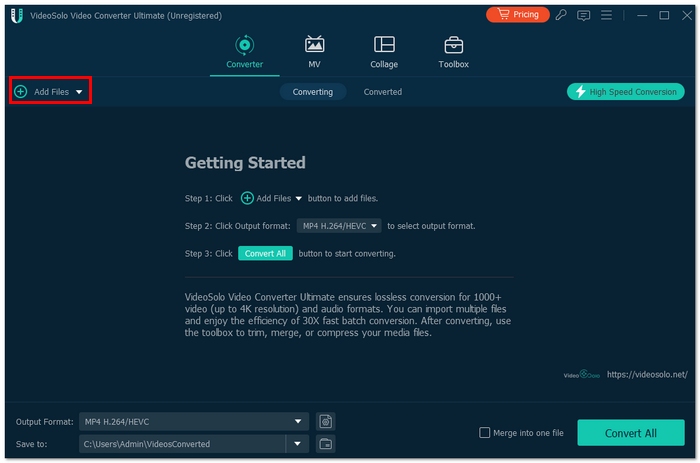Screen dimensions: 700x463
Task: Click the large Convert All button
Action: tap(630, 433)
